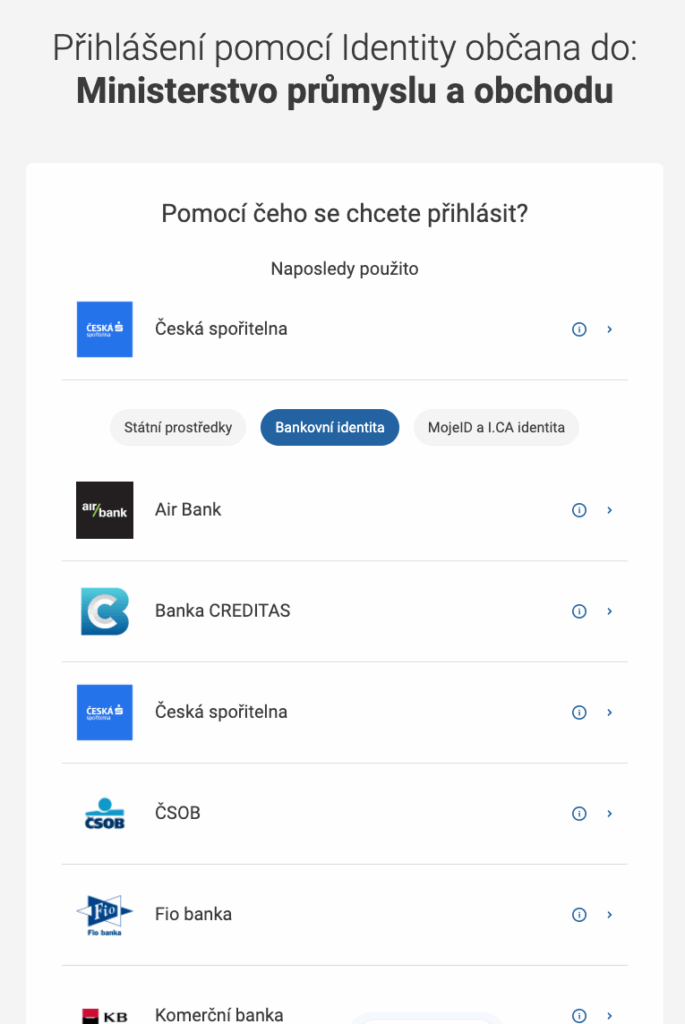685x1024 pixels.
Task: Click Česká spořitelna logo under Naposledy použito
Action: pos(104,329)
